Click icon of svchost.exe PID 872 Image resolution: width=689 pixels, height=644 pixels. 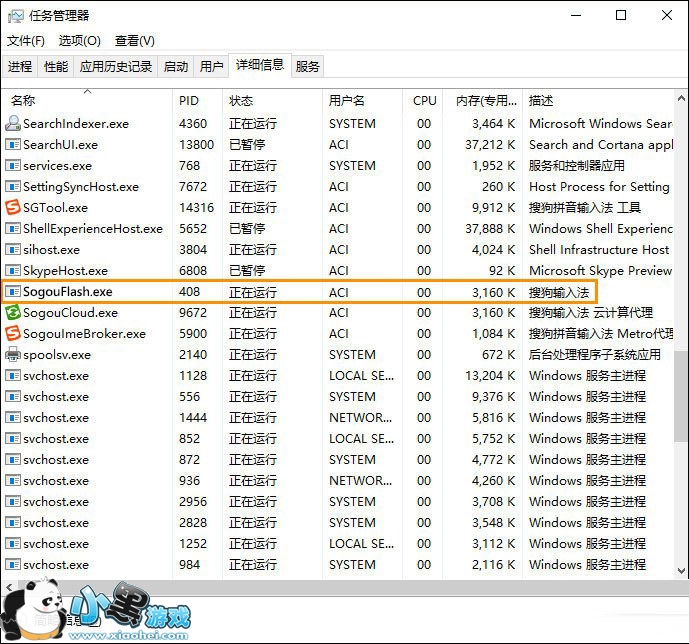click(13, 459)
